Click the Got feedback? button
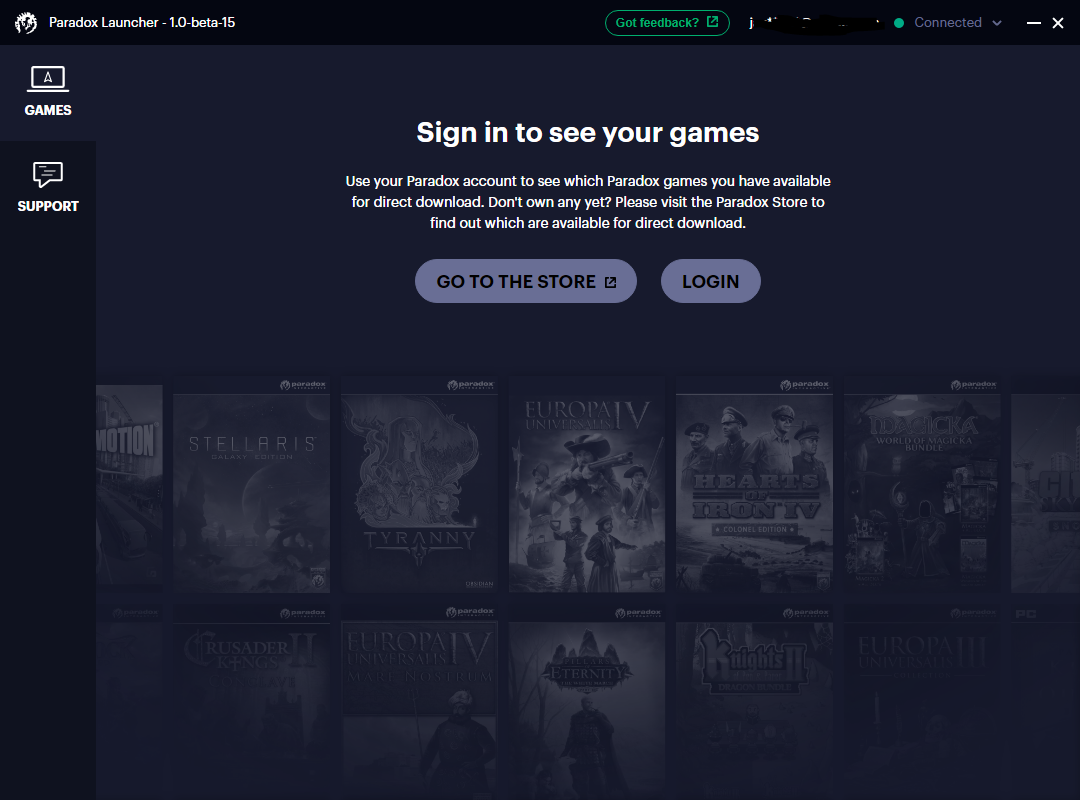1080x800 pixels. point(667,23)
